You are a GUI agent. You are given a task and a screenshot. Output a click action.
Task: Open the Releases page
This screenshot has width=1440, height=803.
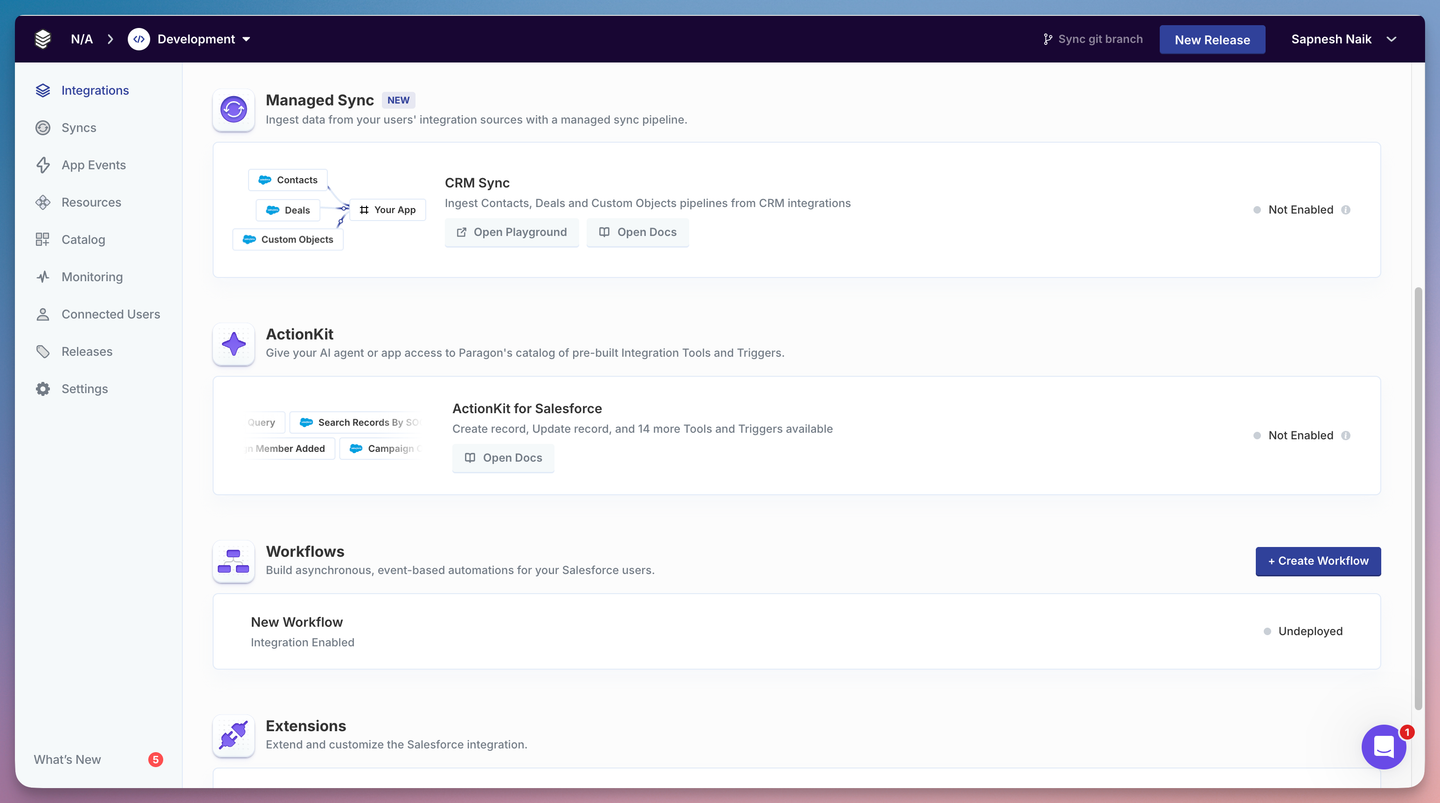(87, 352)
